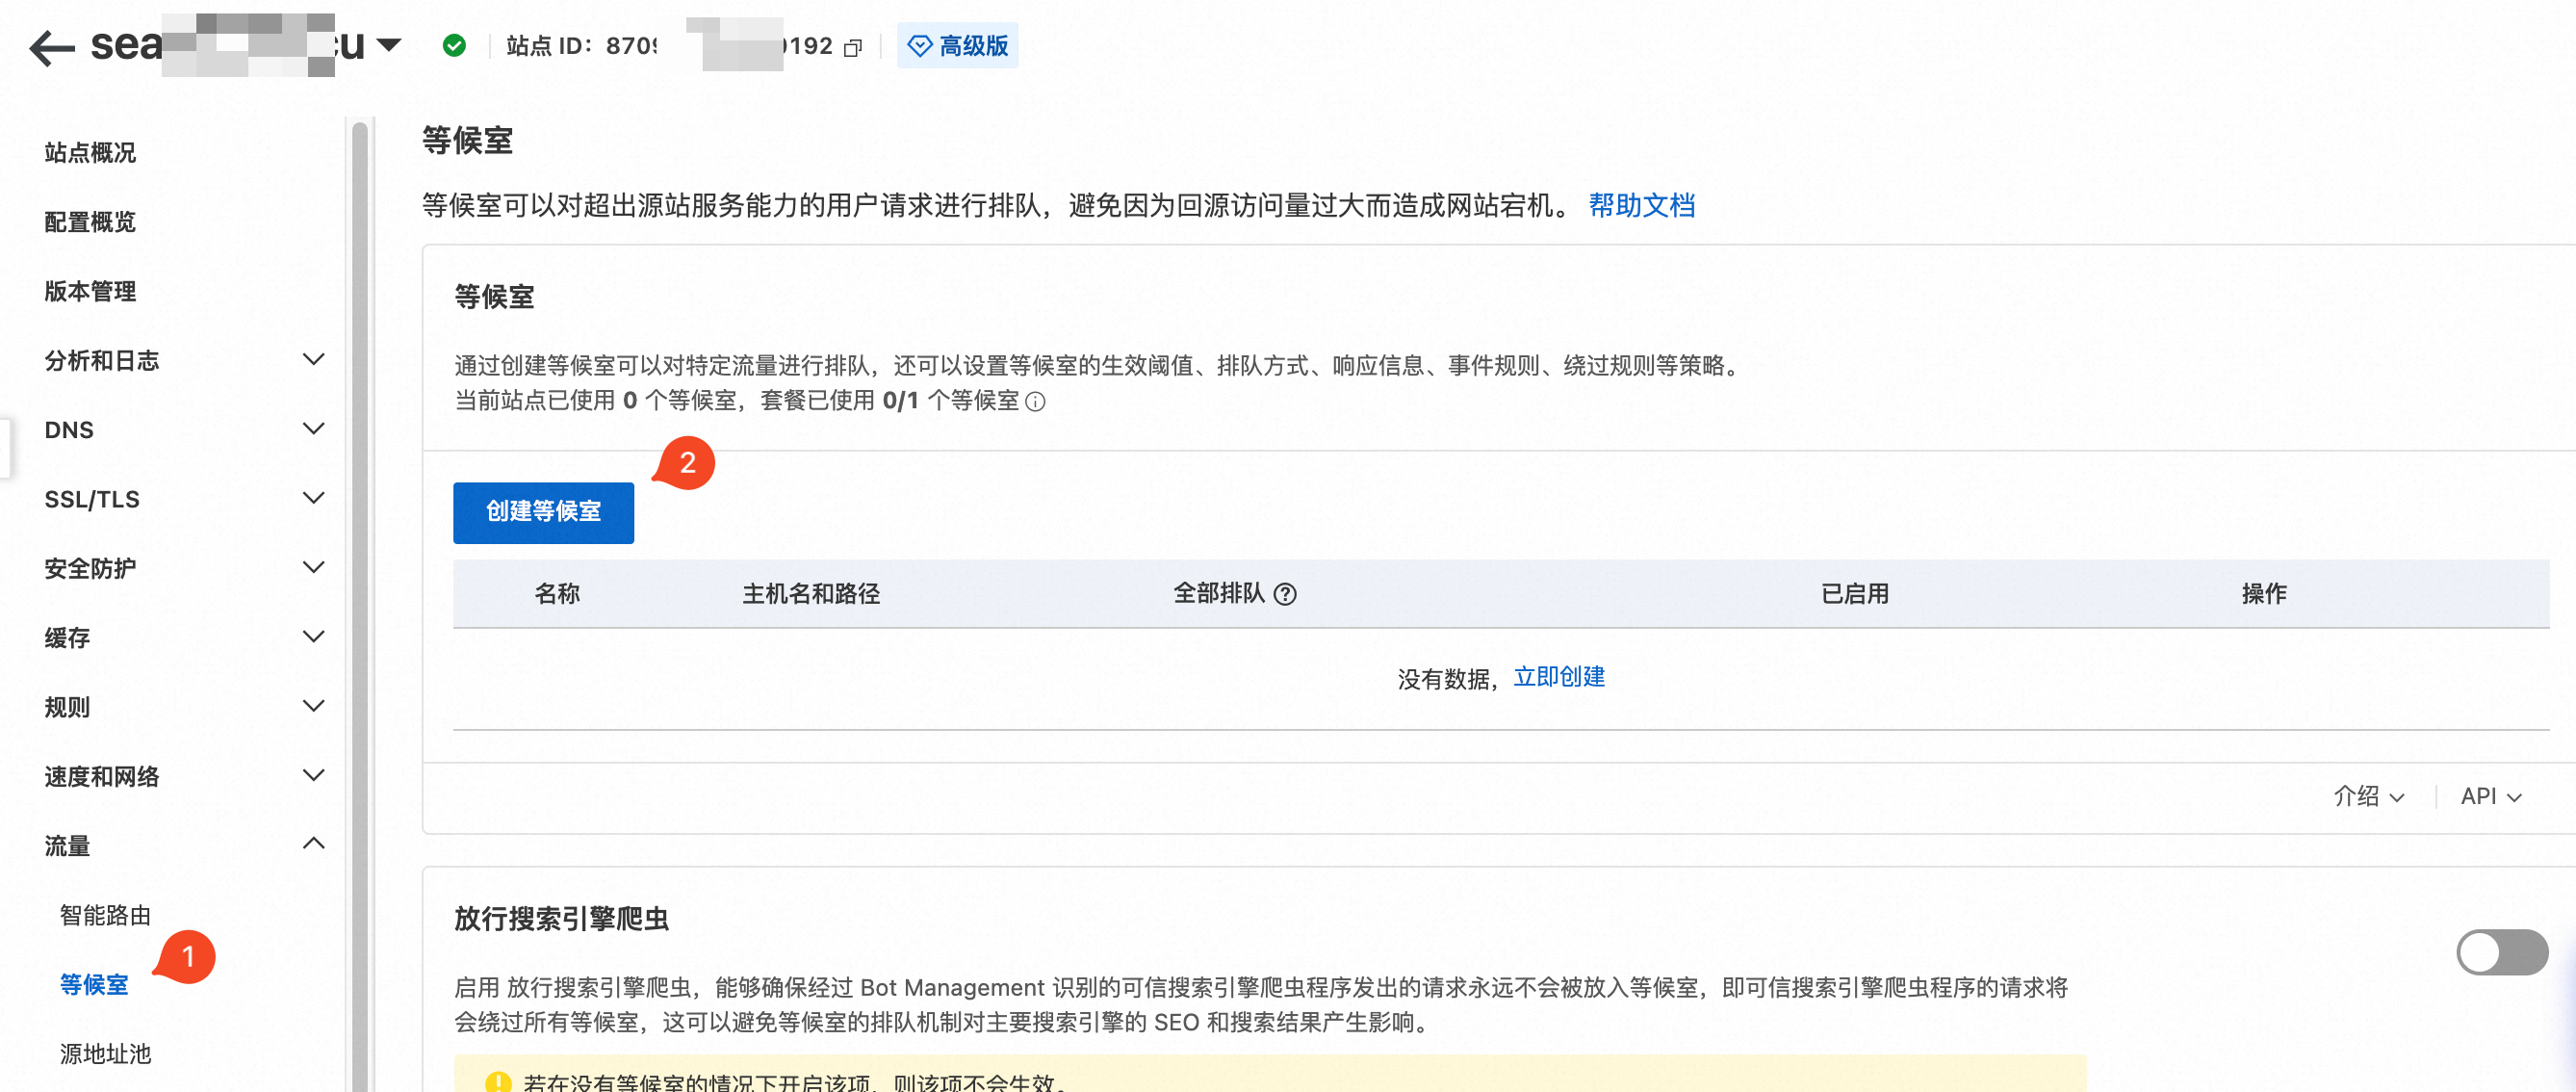Click info icon next to 个等候室 quota
This screenshot has height=1092, width=2576.
coord(1036,402)
